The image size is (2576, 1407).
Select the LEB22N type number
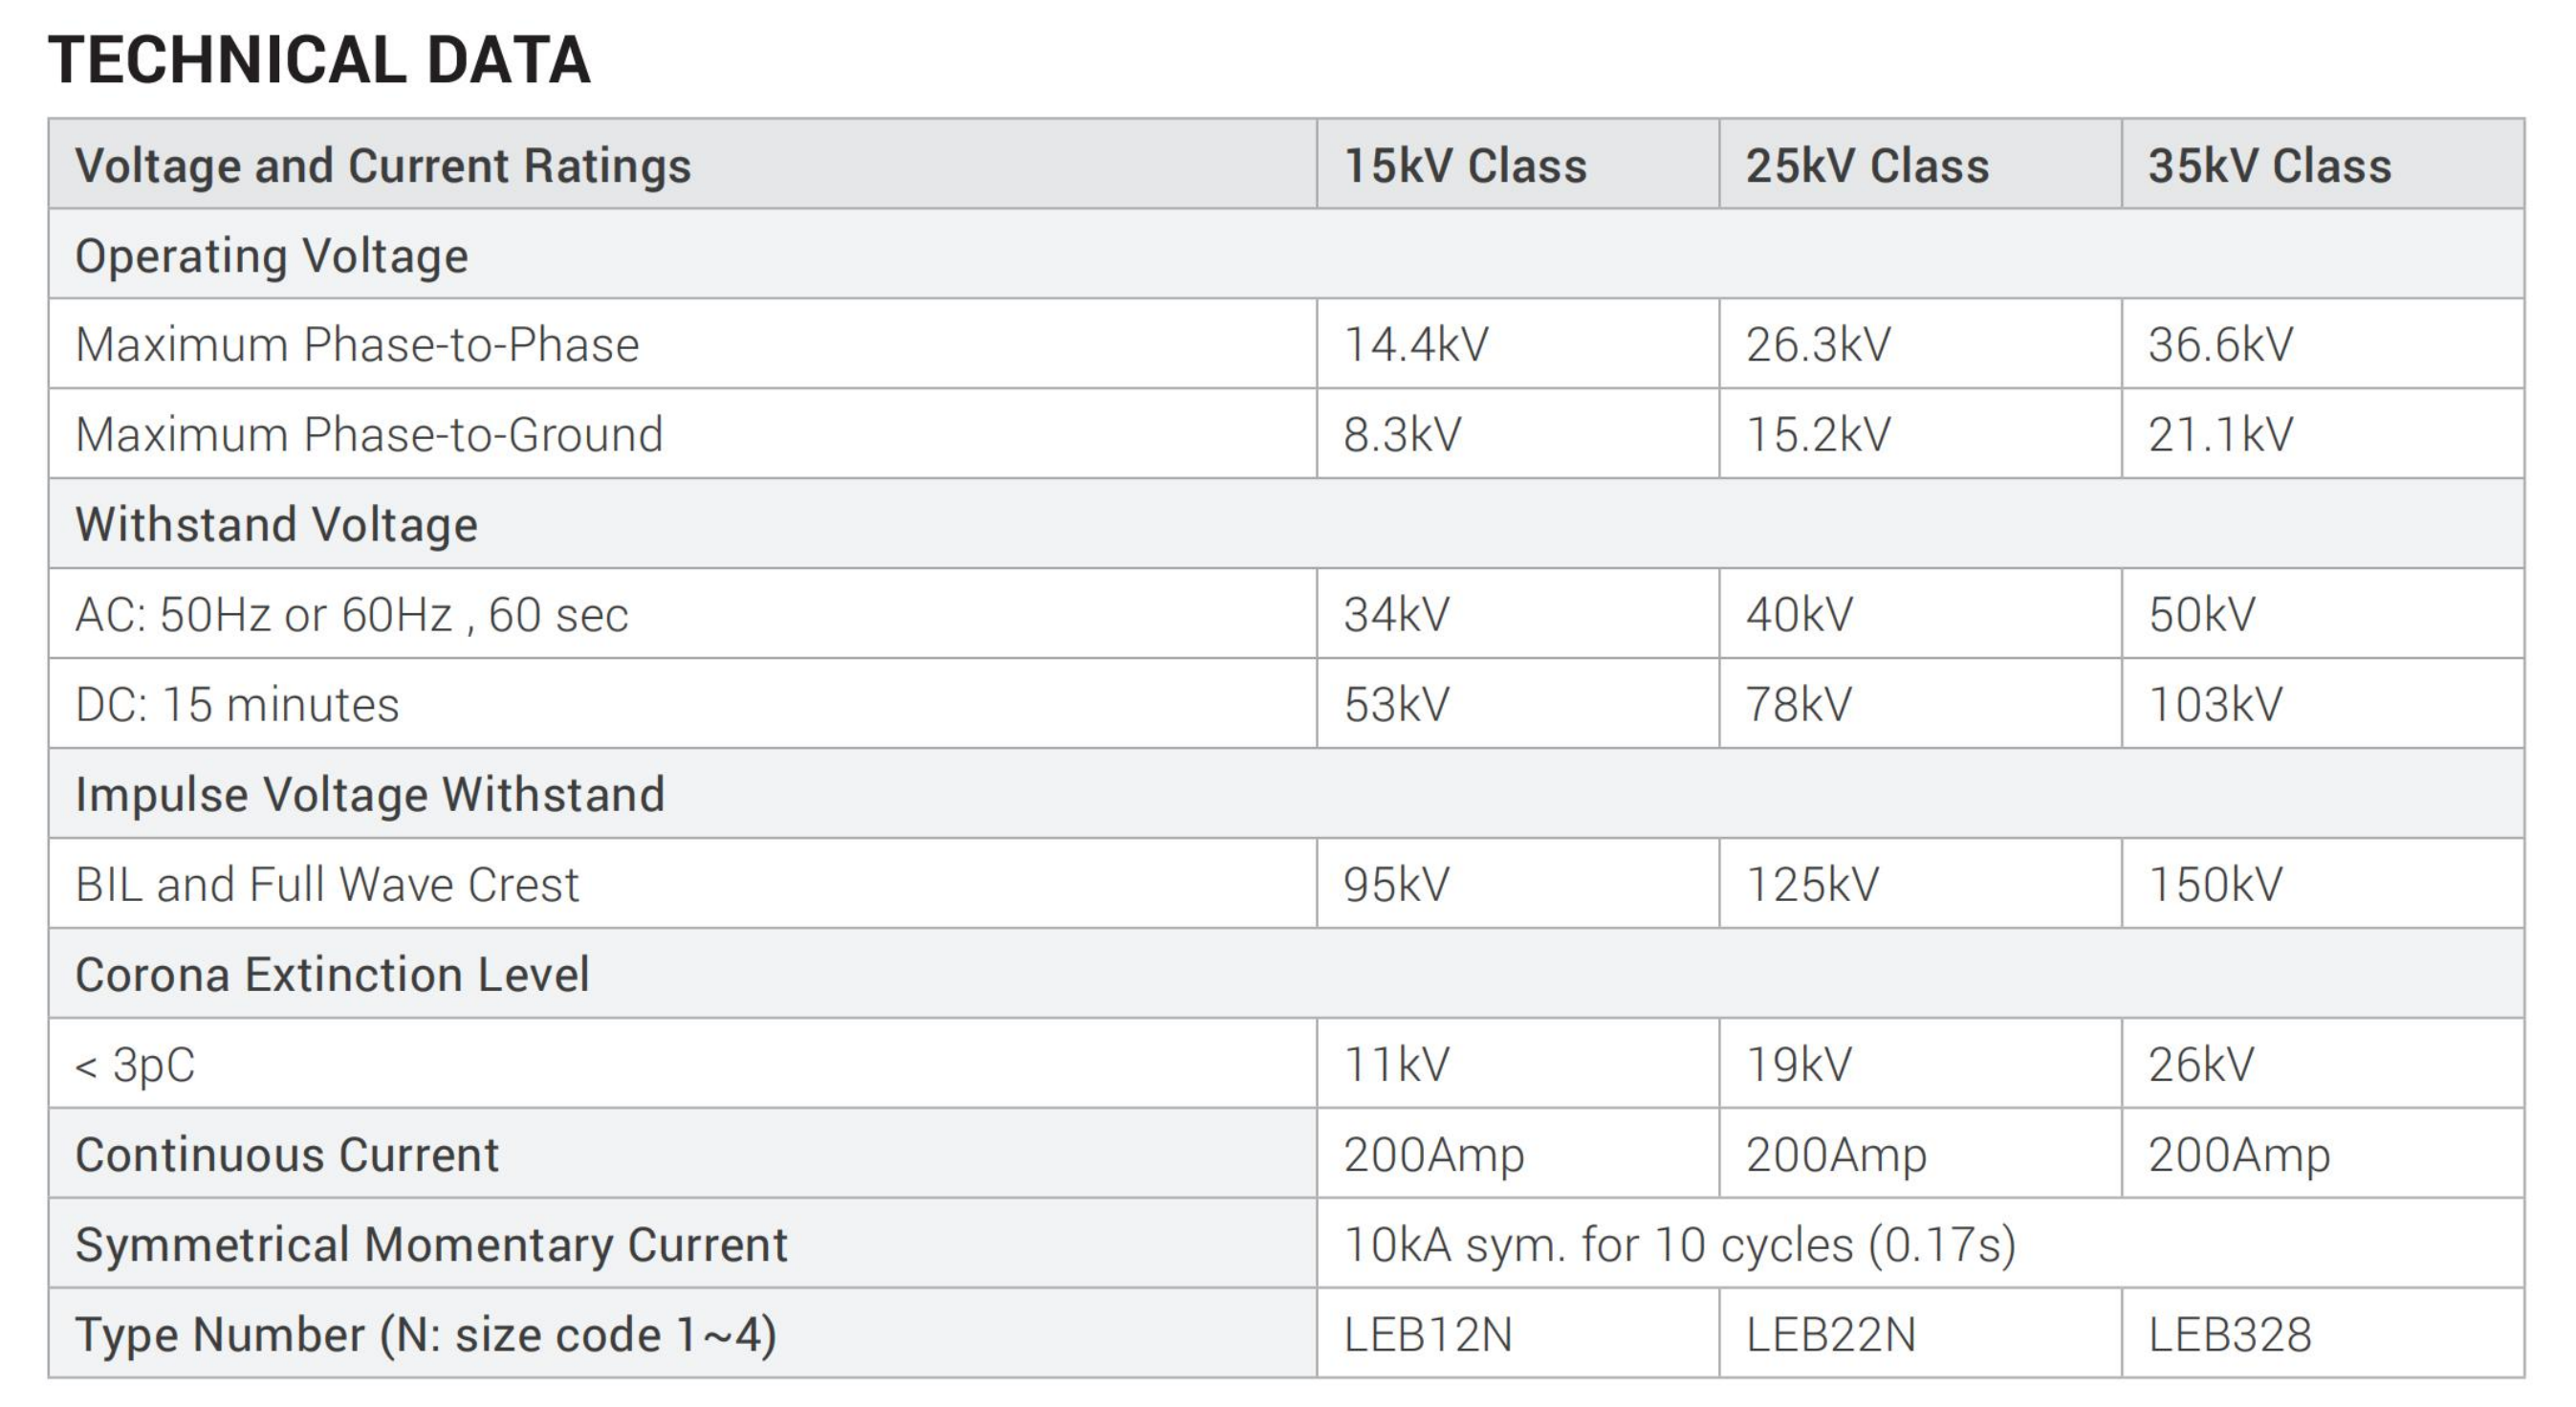click(x=1830, y=1335)
